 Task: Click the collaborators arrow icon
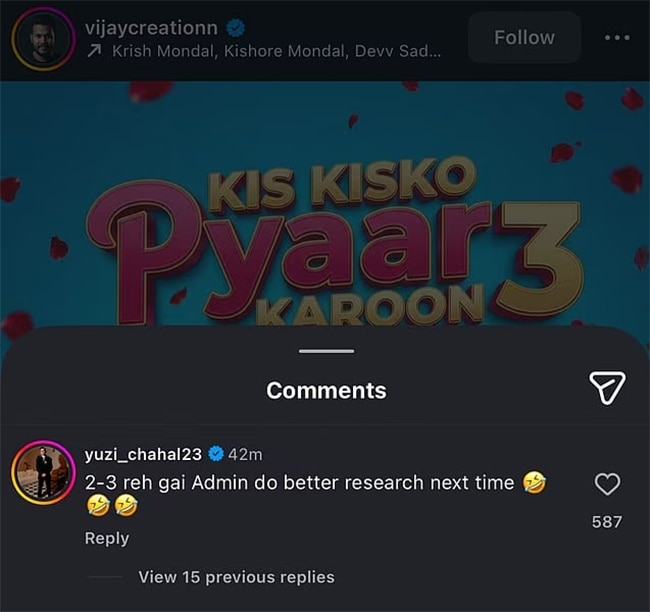[x=94, y=51]
